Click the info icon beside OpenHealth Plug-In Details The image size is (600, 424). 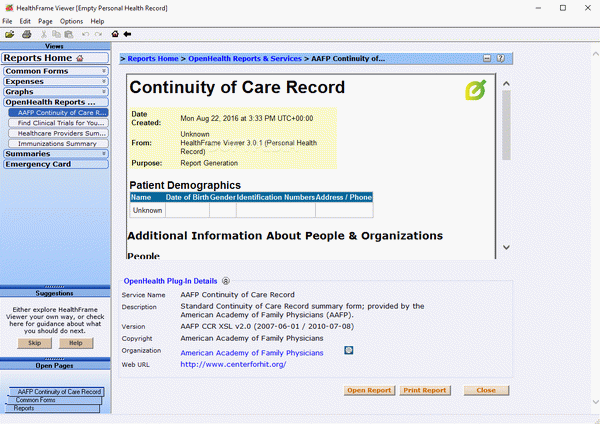pyautogui.click(x=226, y=281)
